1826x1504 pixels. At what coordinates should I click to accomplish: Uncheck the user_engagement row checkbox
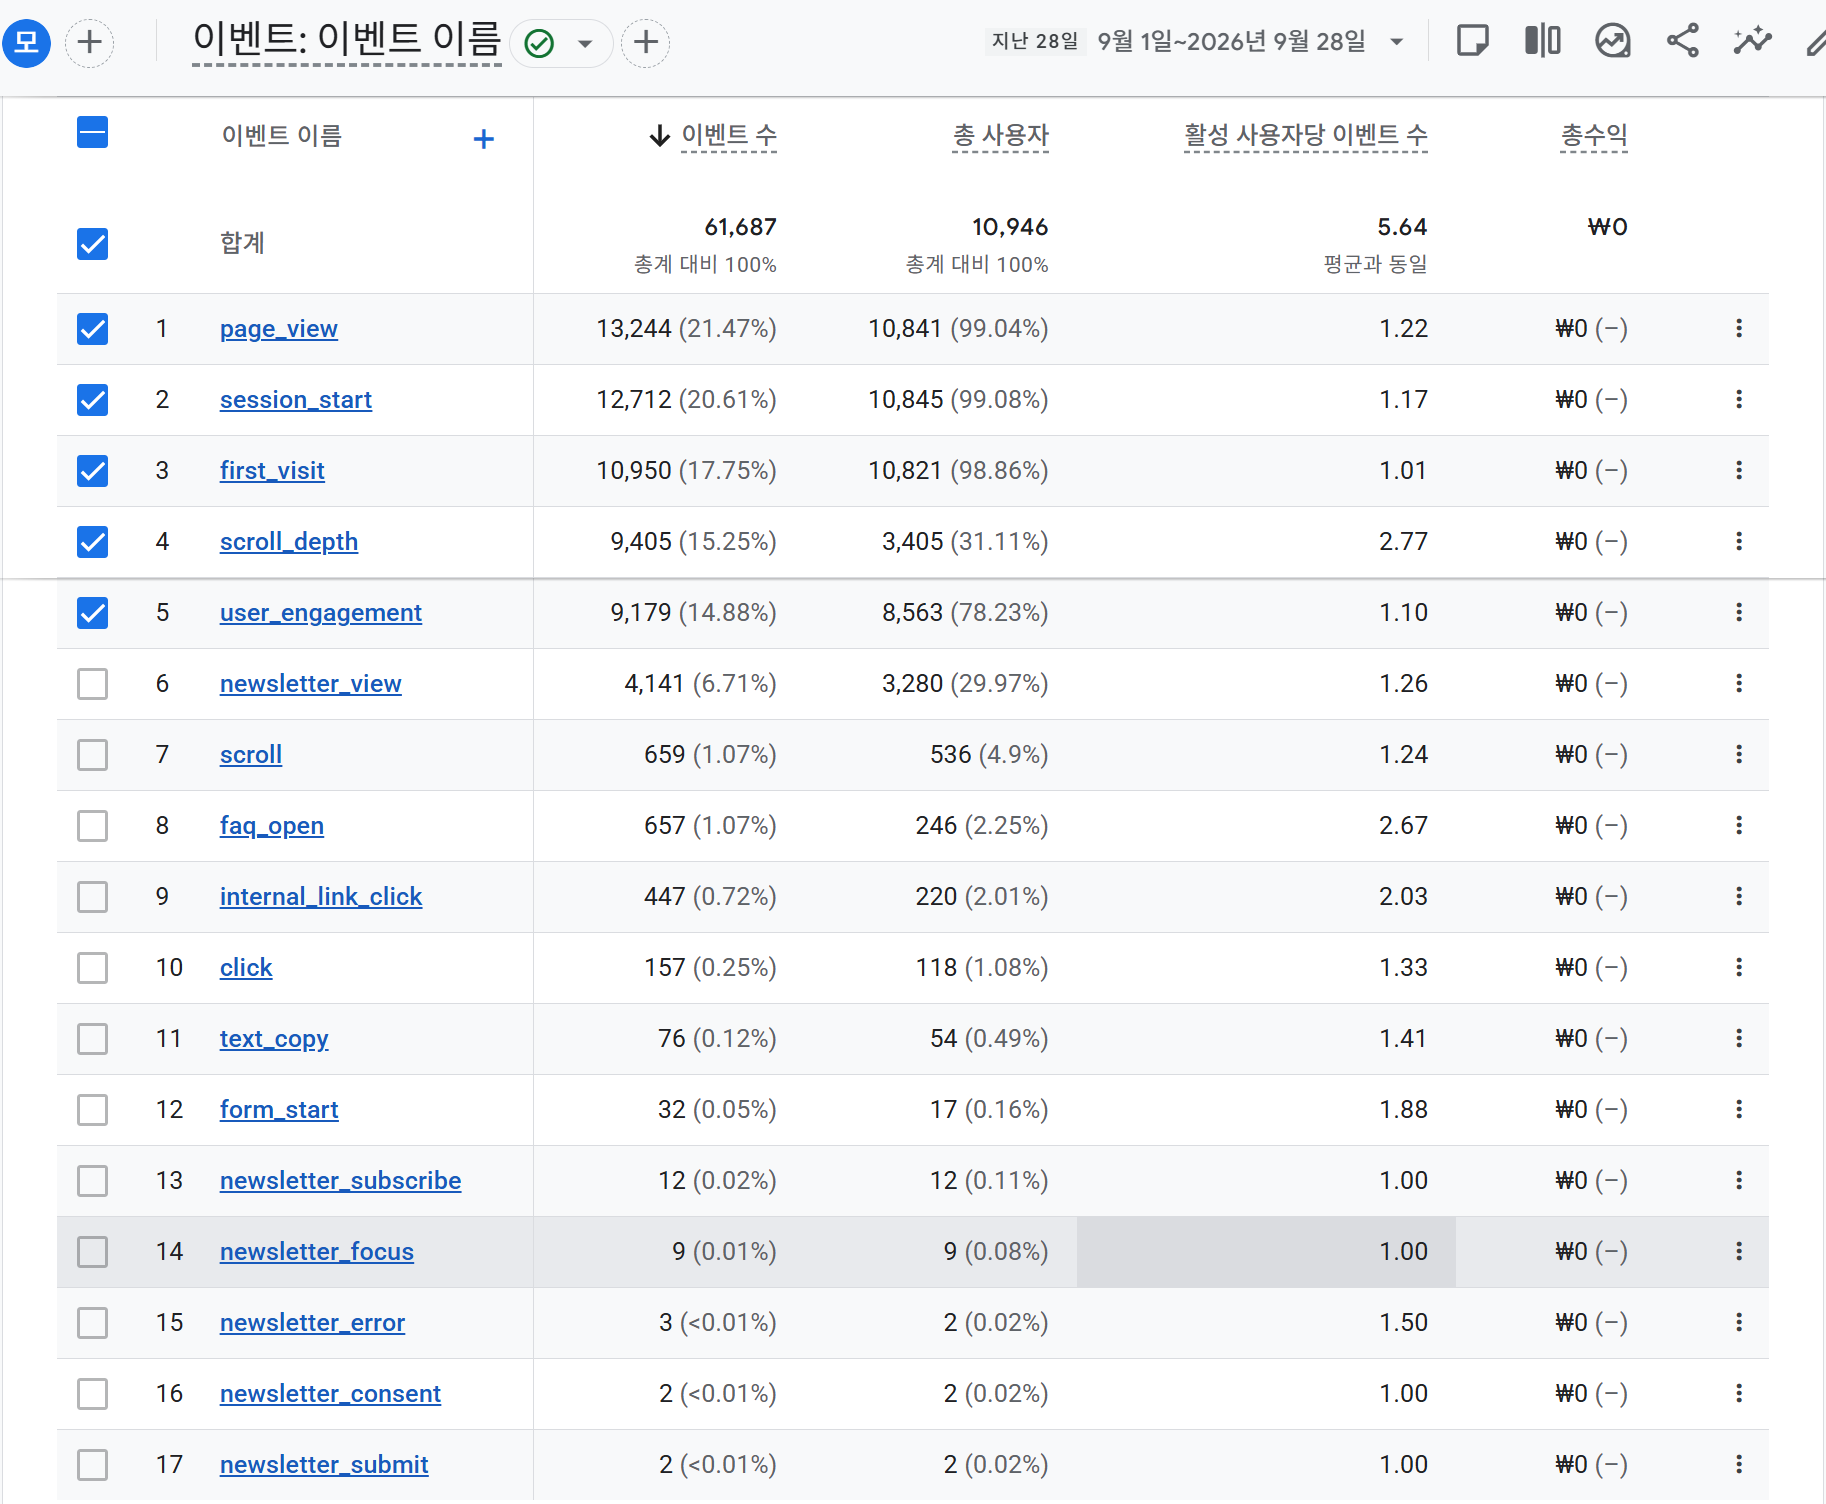(92, 612)
